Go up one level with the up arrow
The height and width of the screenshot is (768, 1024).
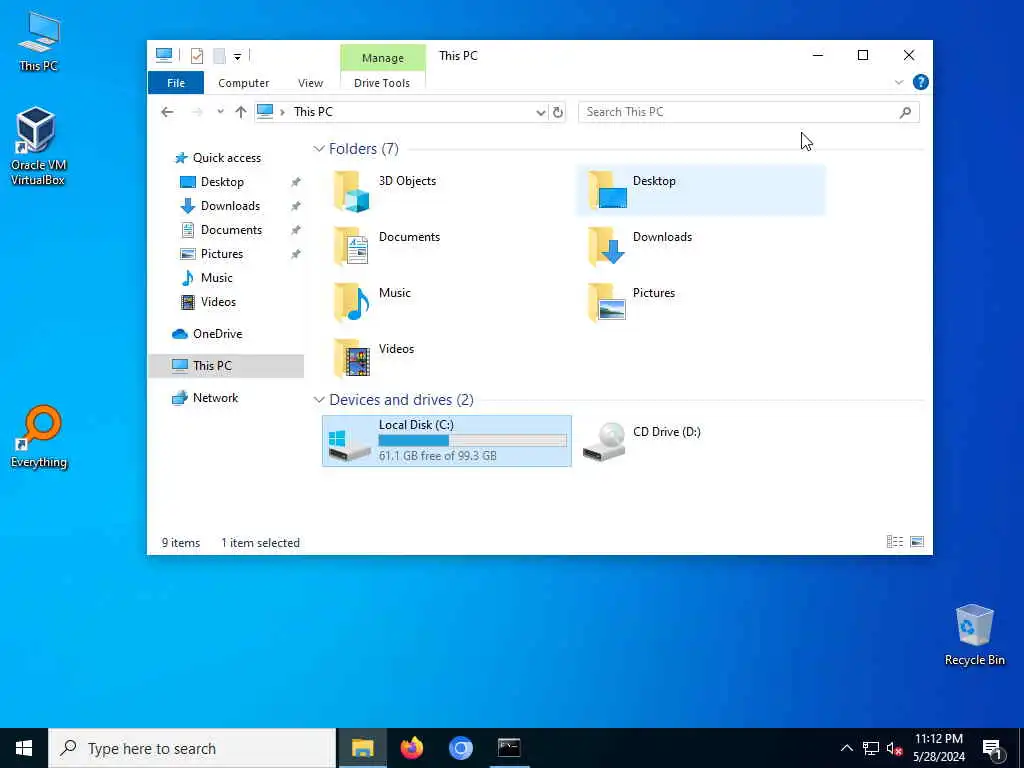(241, 112)
